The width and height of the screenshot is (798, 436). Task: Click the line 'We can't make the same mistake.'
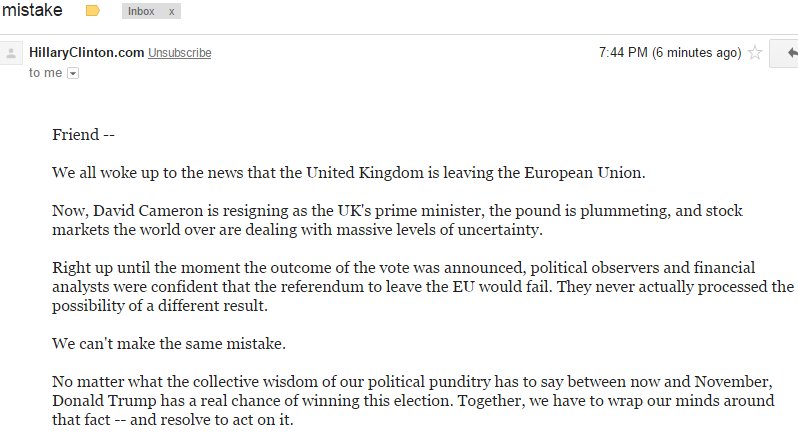point(168,343)
